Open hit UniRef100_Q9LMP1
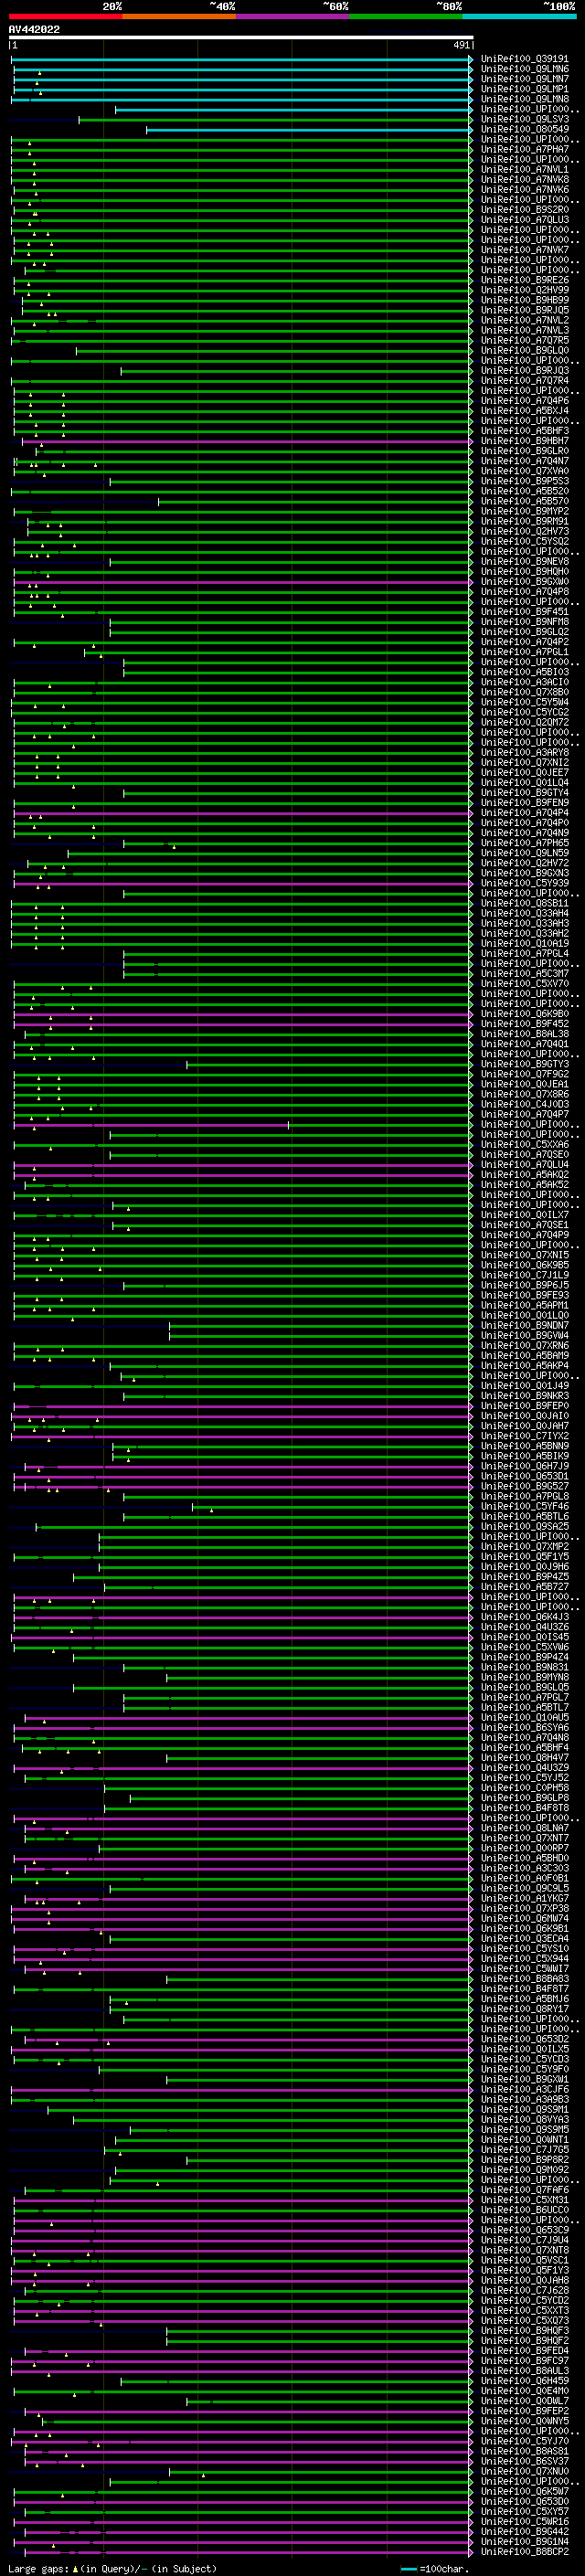 525,89
